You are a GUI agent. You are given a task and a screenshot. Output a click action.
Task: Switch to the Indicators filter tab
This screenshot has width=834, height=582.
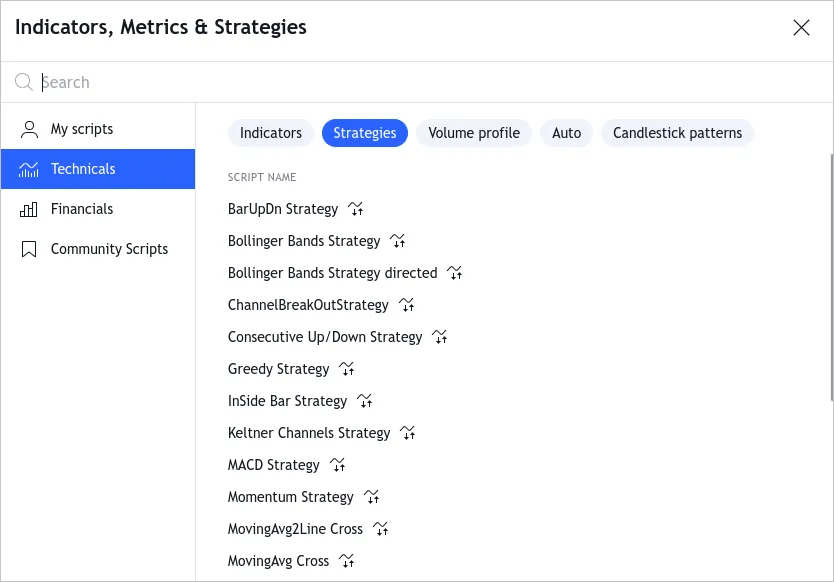point(271,132)
